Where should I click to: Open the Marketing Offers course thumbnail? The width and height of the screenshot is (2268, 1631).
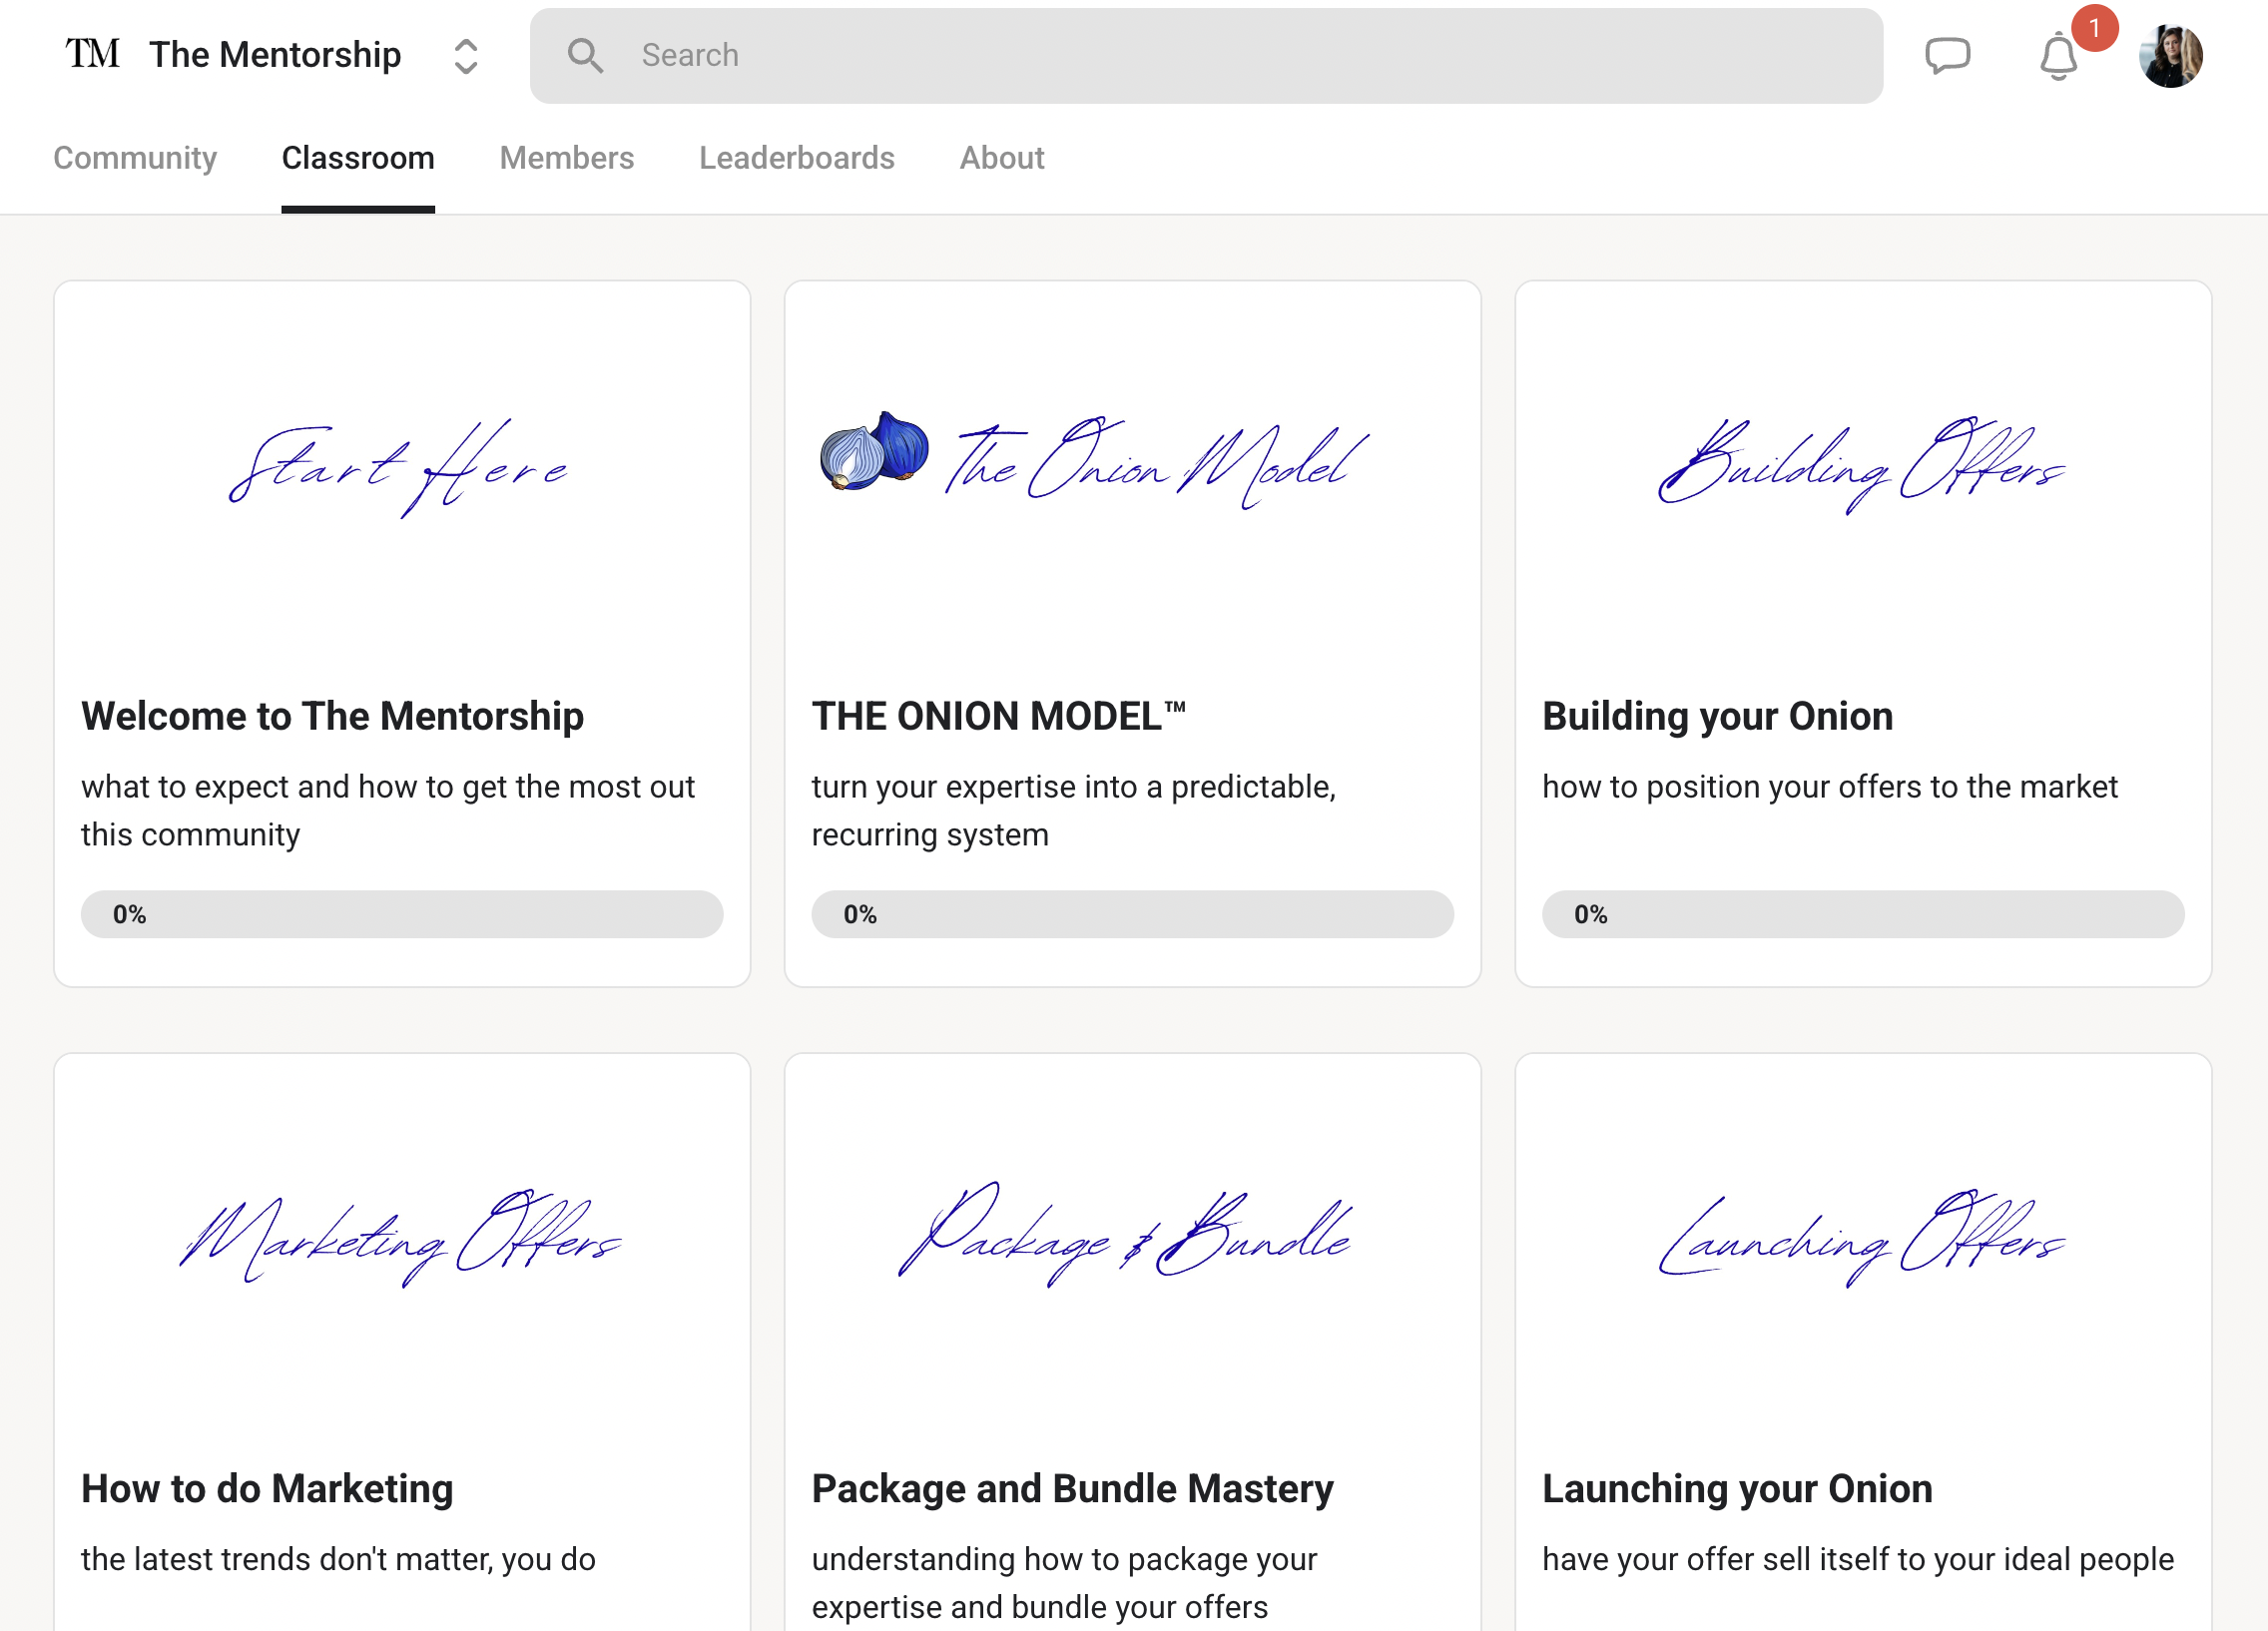point(402,1238)
